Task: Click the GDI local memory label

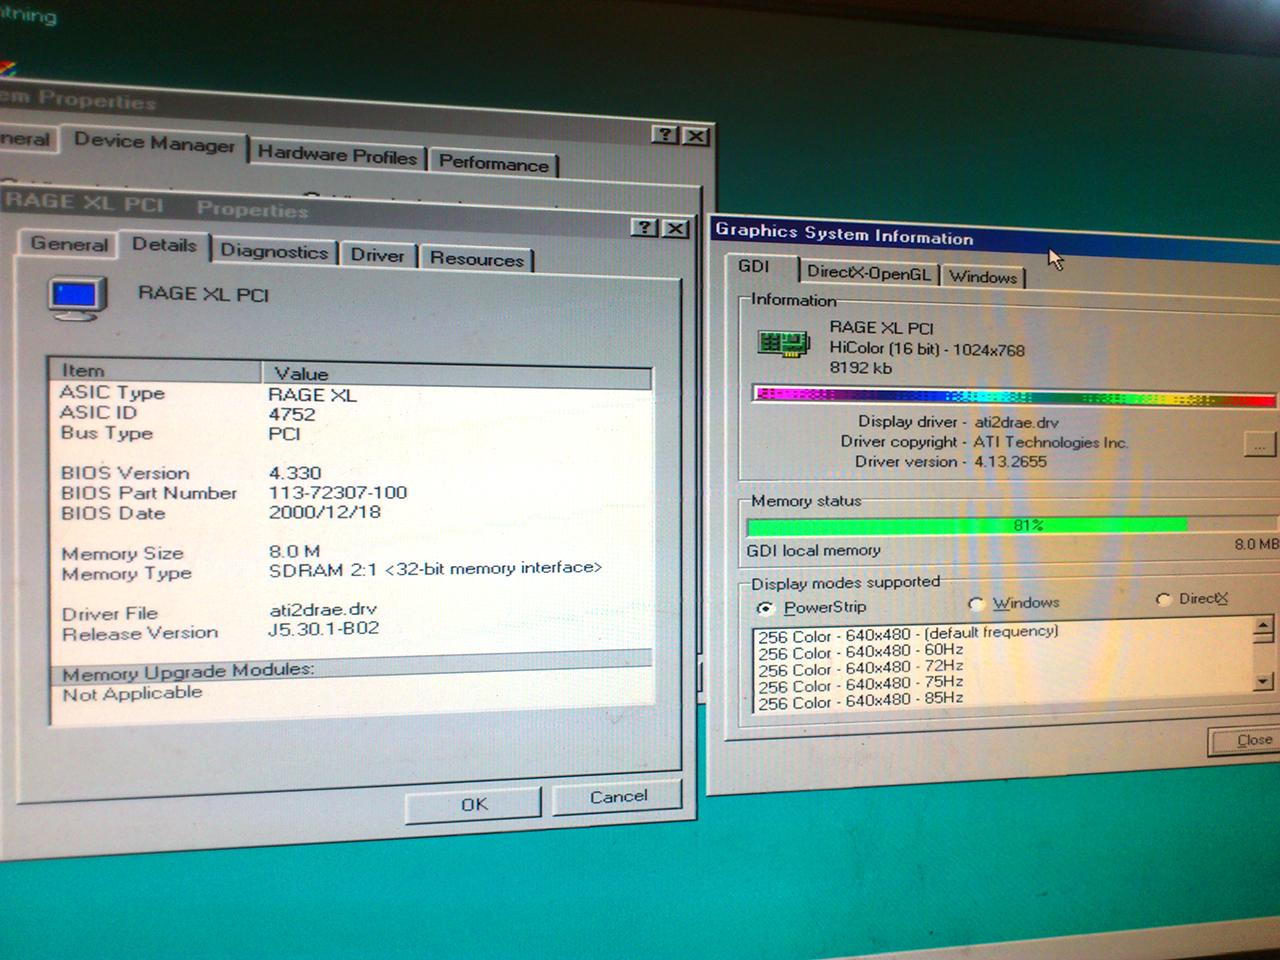Action: click(x=813, y=550)
